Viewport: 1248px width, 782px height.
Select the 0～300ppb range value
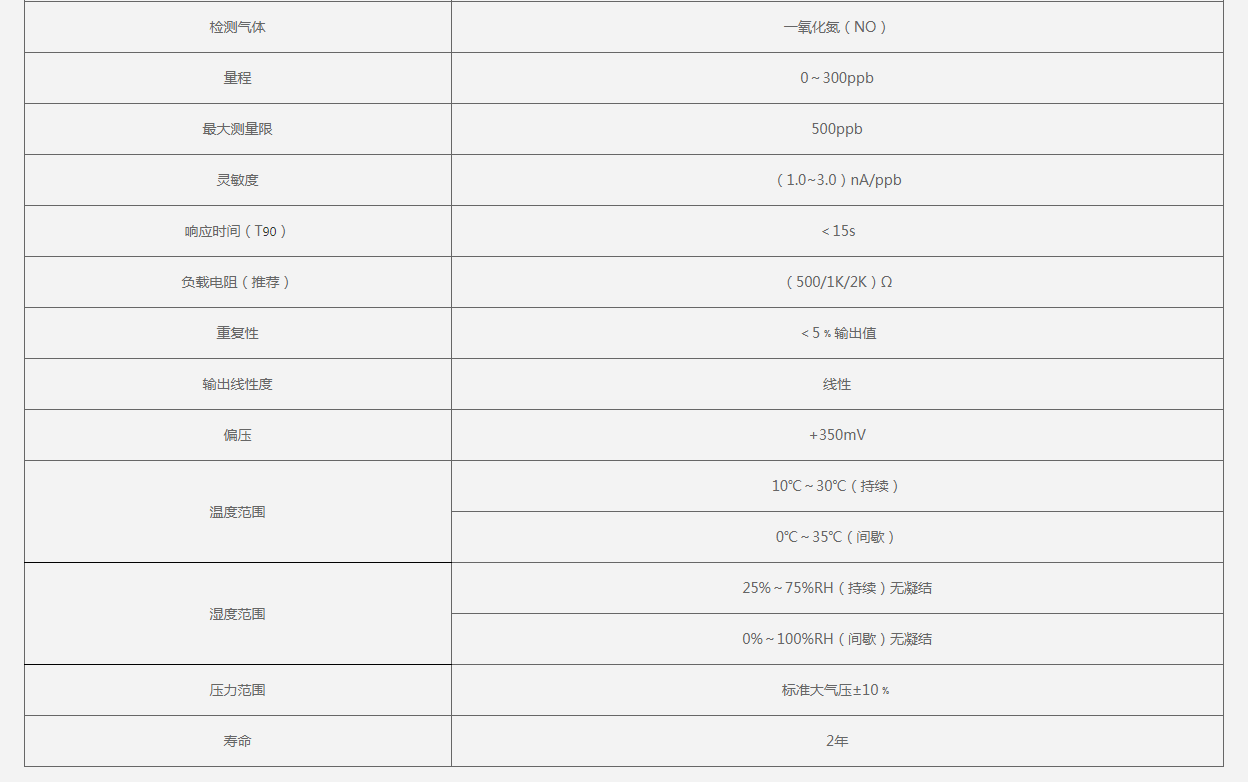pyautogui.click(x=836, y=78)
